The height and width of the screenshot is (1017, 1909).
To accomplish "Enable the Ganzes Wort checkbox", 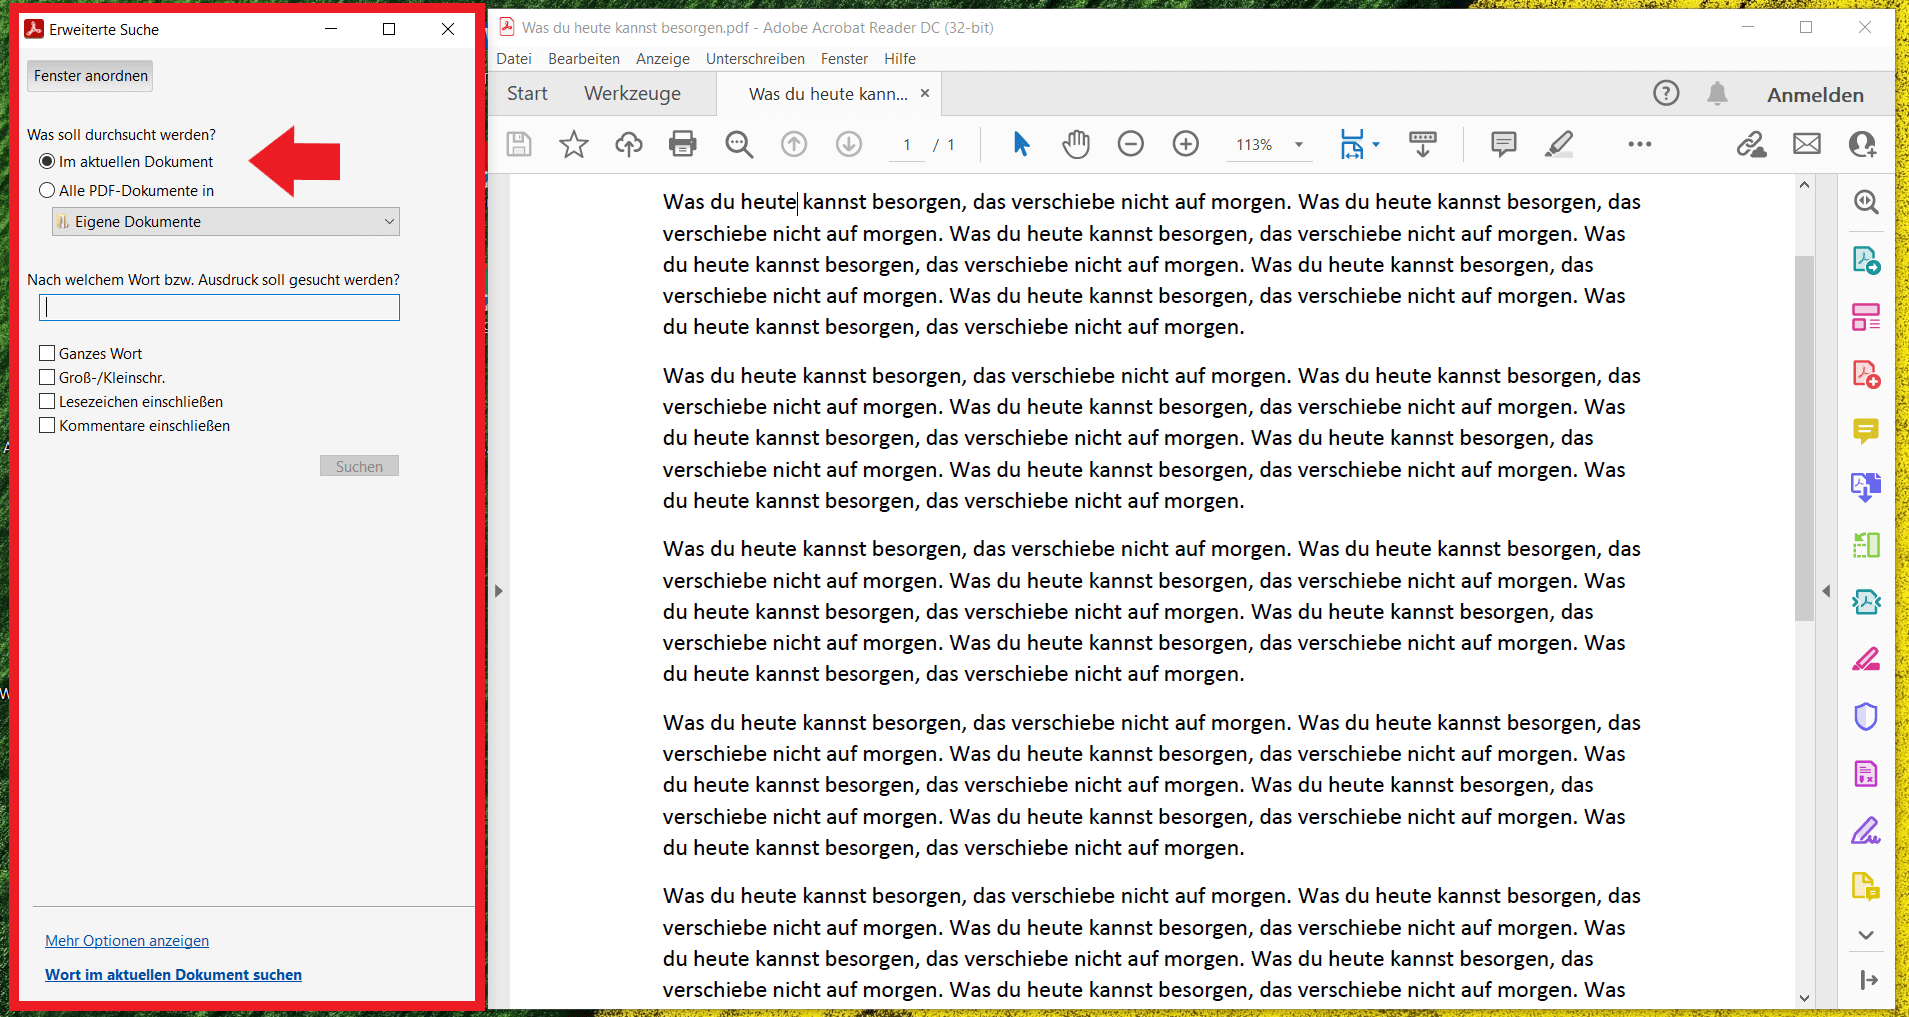I will (47, 353).
